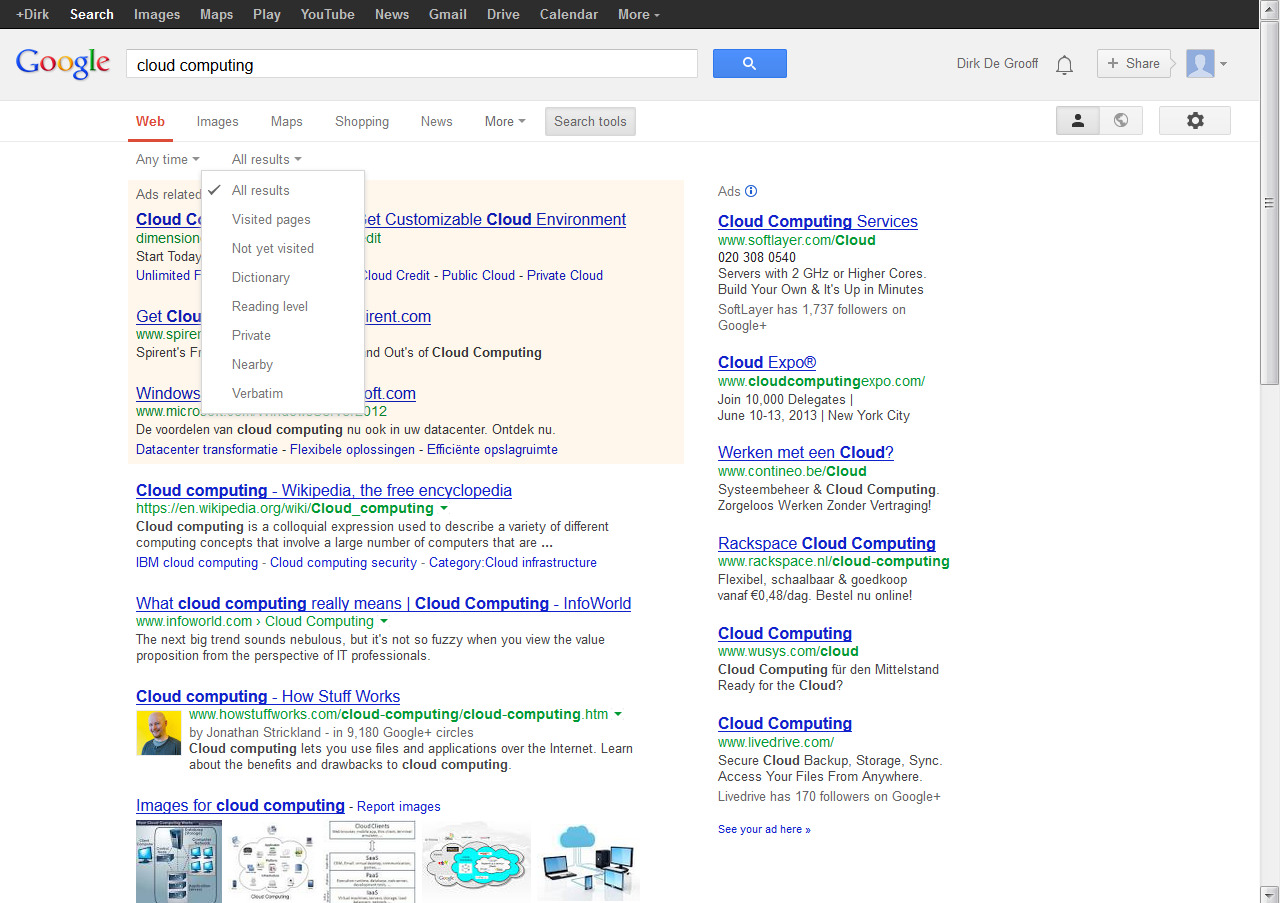This screenshot has width=1280, height=903.
Task: Click the blue magnifier search button
Action: pos(749,63)
